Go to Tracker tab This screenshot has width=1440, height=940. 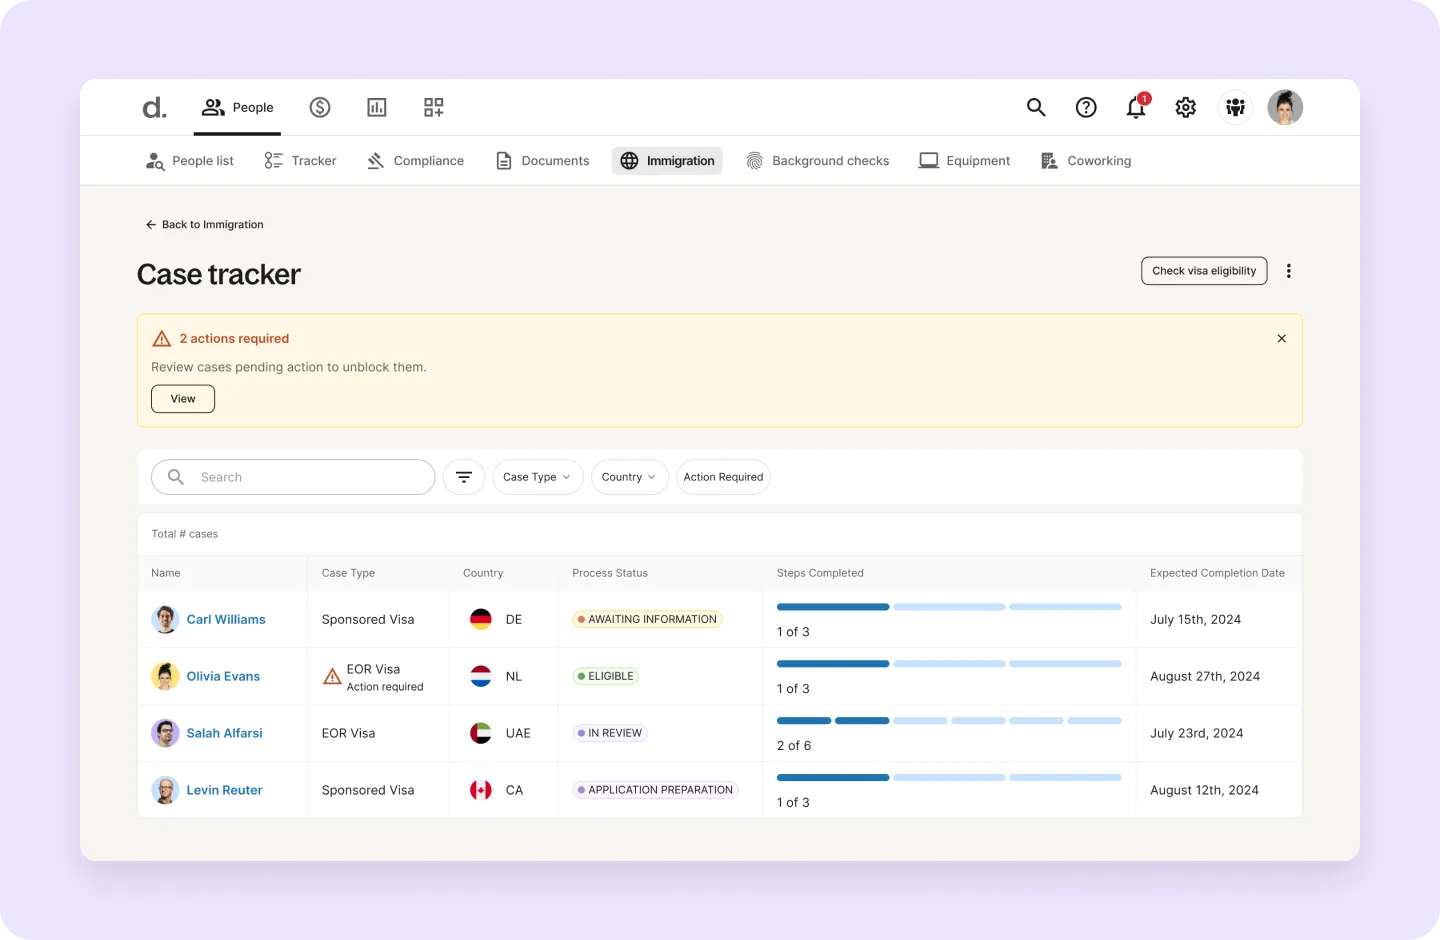coord(300,161)
